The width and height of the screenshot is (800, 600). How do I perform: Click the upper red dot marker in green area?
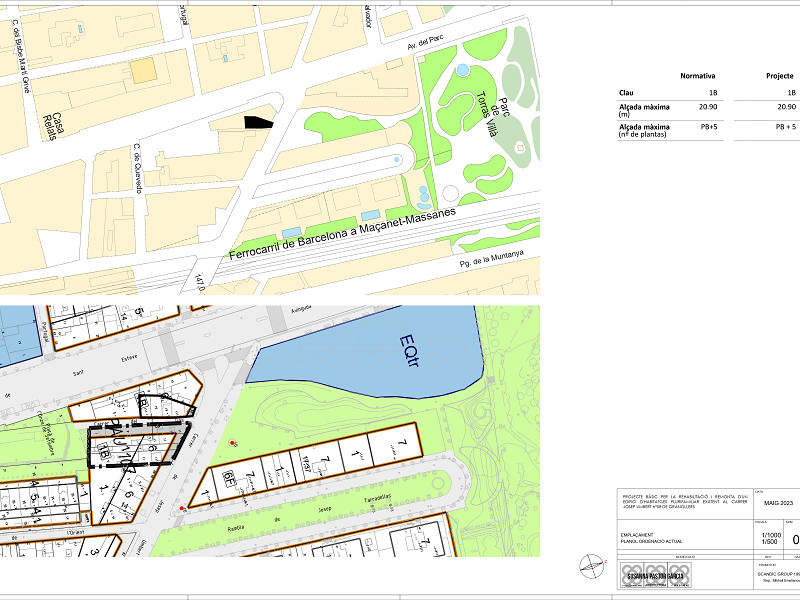(x=234, y=443)
